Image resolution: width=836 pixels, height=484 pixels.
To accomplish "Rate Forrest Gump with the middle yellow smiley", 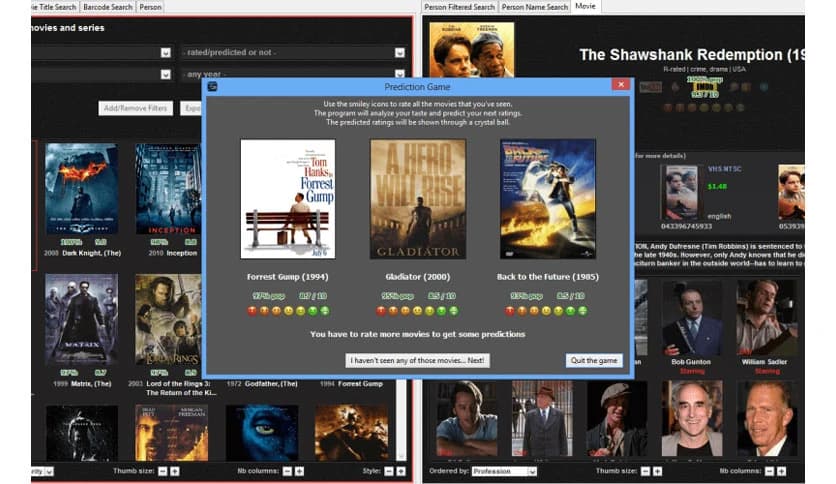I will tap(288, 311).
